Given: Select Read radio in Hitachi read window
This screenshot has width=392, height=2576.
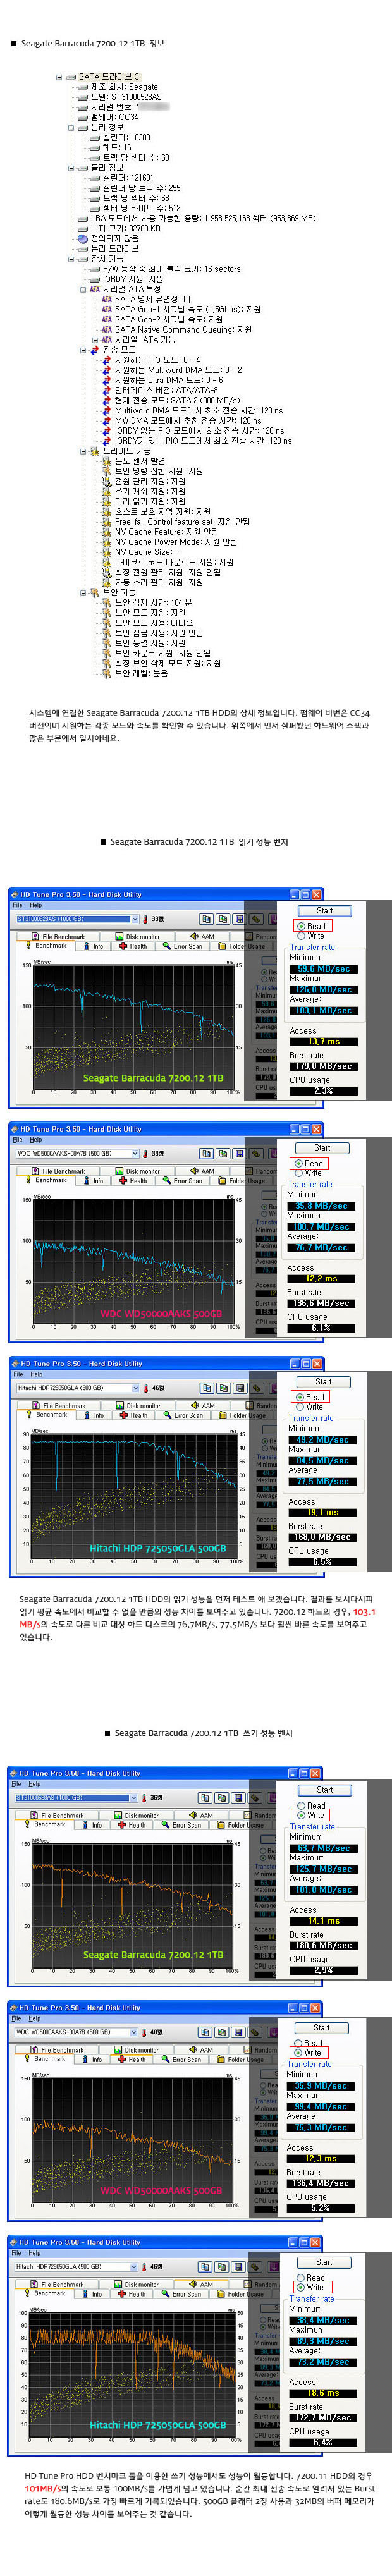Looking at the screenshot, I should 300,1397.
